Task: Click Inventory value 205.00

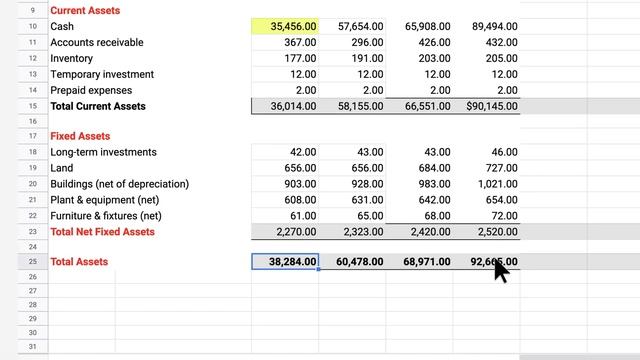Action: pyautogui.click(x=502, y=58)
